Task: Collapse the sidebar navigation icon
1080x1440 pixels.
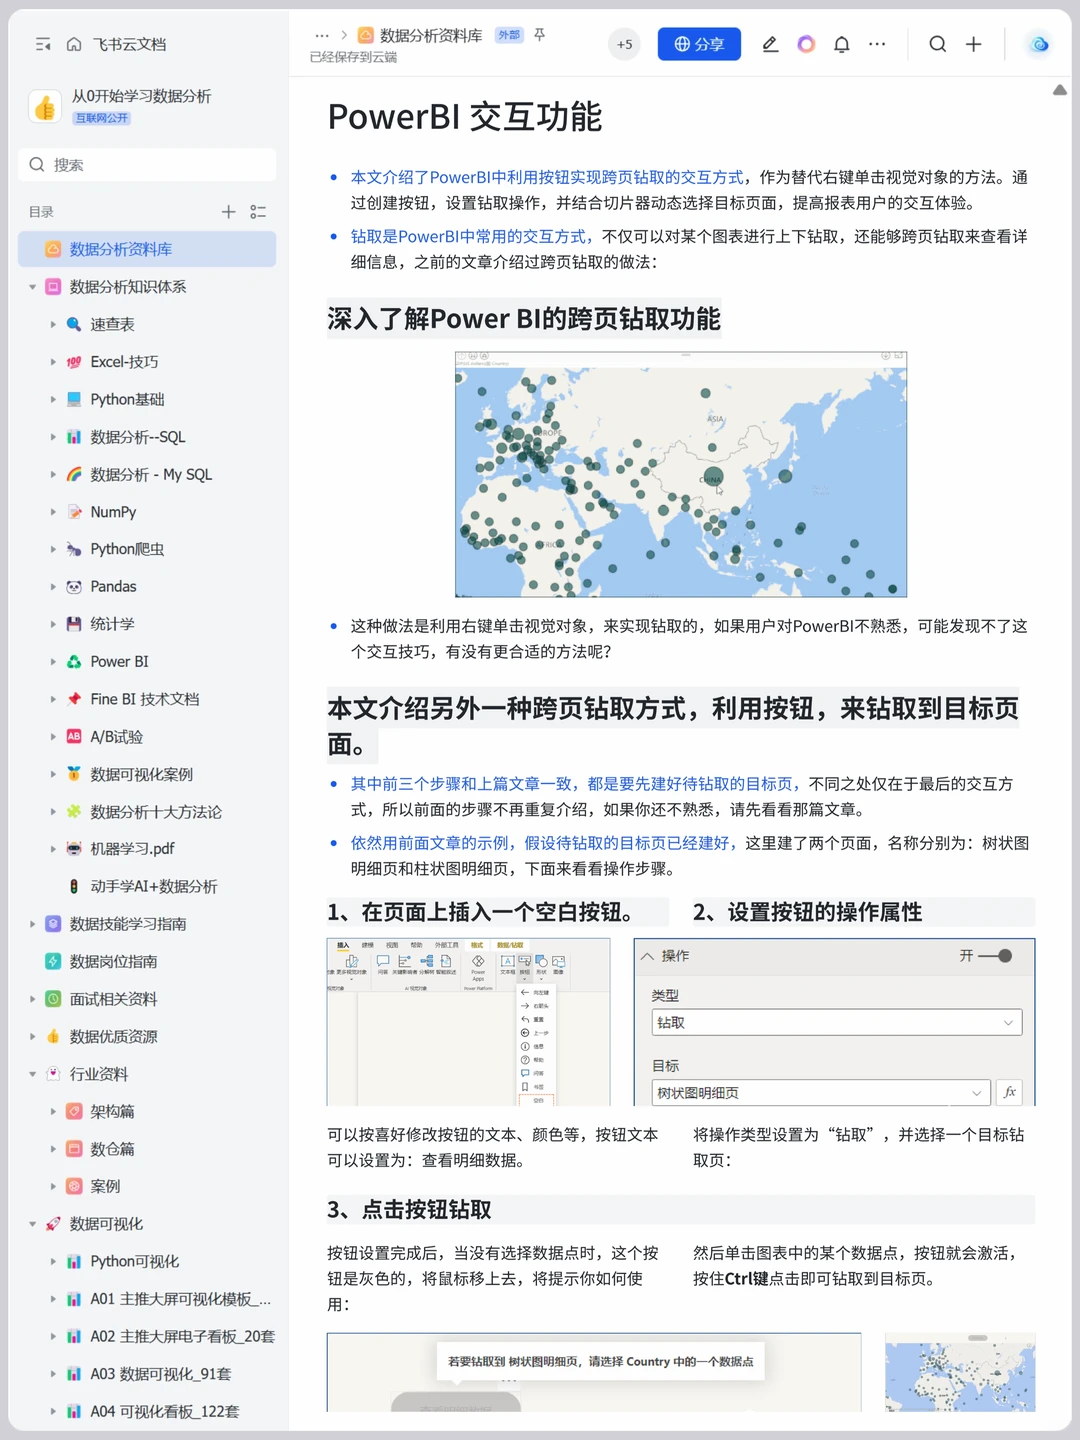Action: [42, 44]
